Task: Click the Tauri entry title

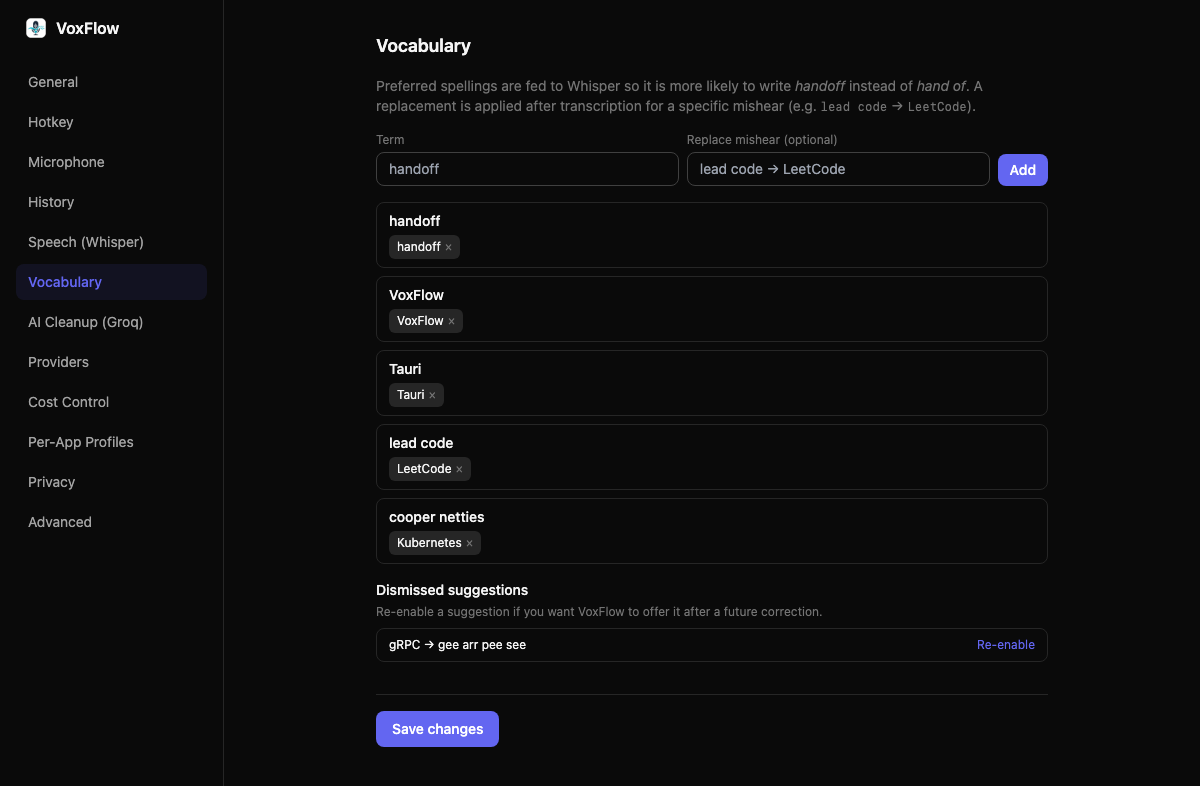Action: click(x=405, y=369)
